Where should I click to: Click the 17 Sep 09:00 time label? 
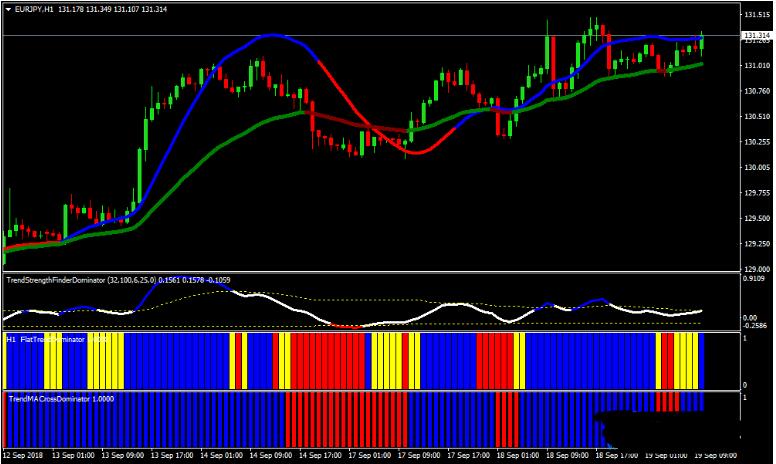pyautogui.click(x=419, y=455)
